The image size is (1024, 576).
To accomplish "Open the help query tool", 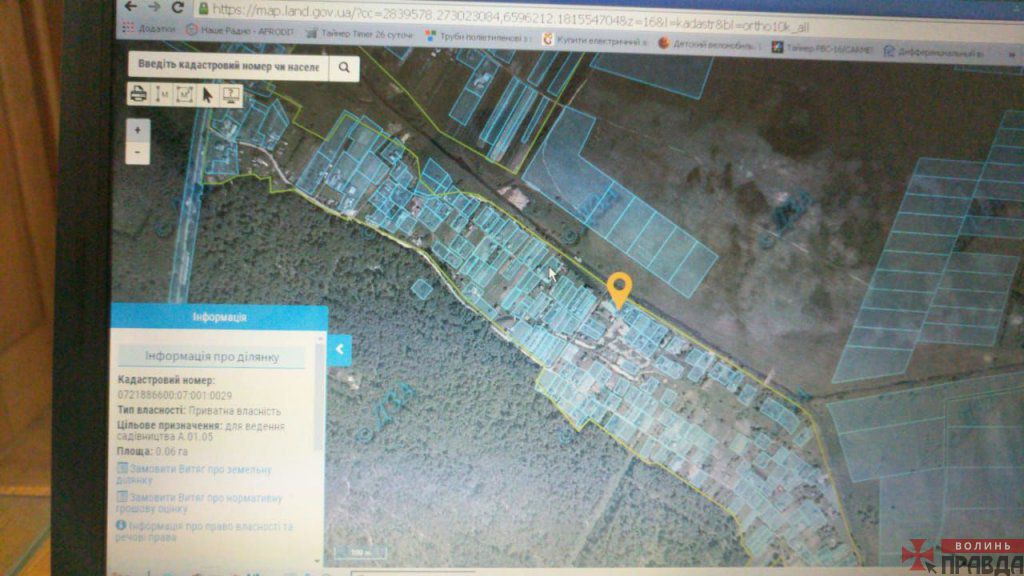I will (x=231, y=95).
